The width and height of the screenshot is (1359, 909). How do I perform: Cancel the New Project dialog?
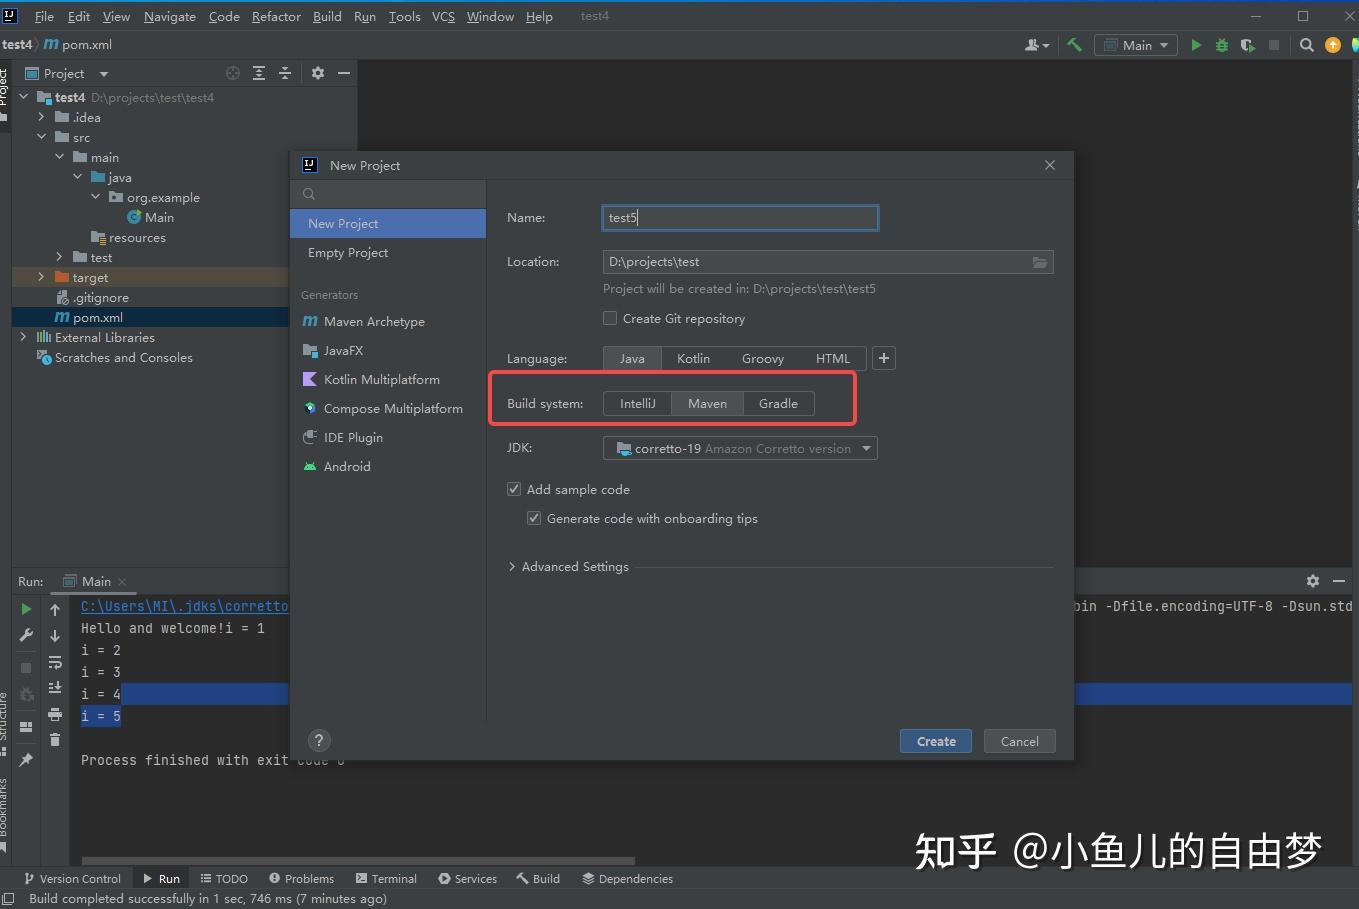1019,741
